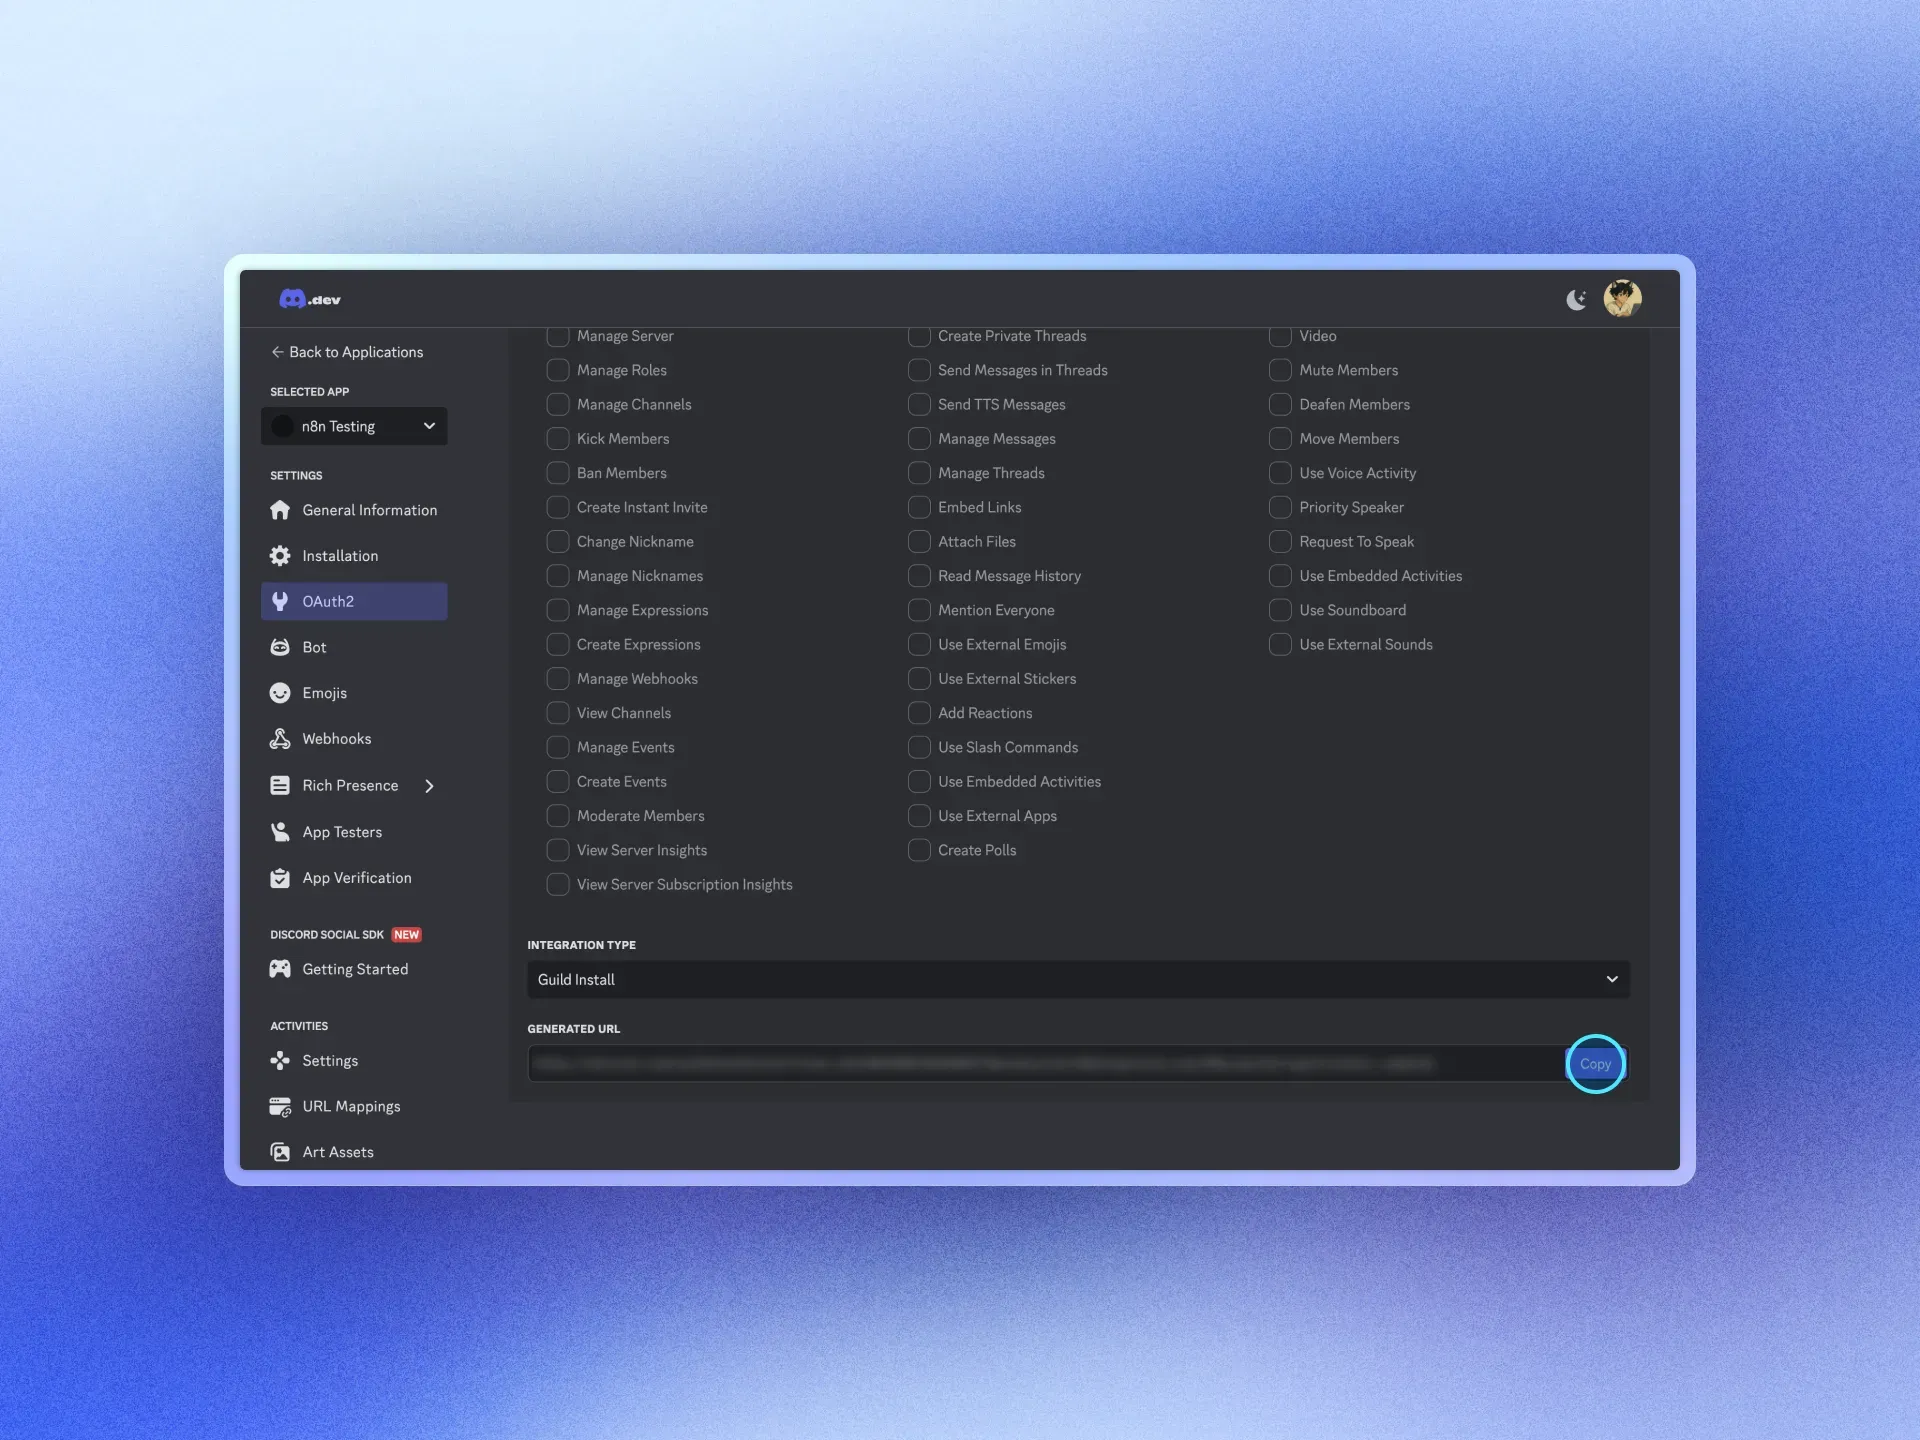
Task: Expand the Rich Presence submenu chevron
Action: (x=430, y=786)
